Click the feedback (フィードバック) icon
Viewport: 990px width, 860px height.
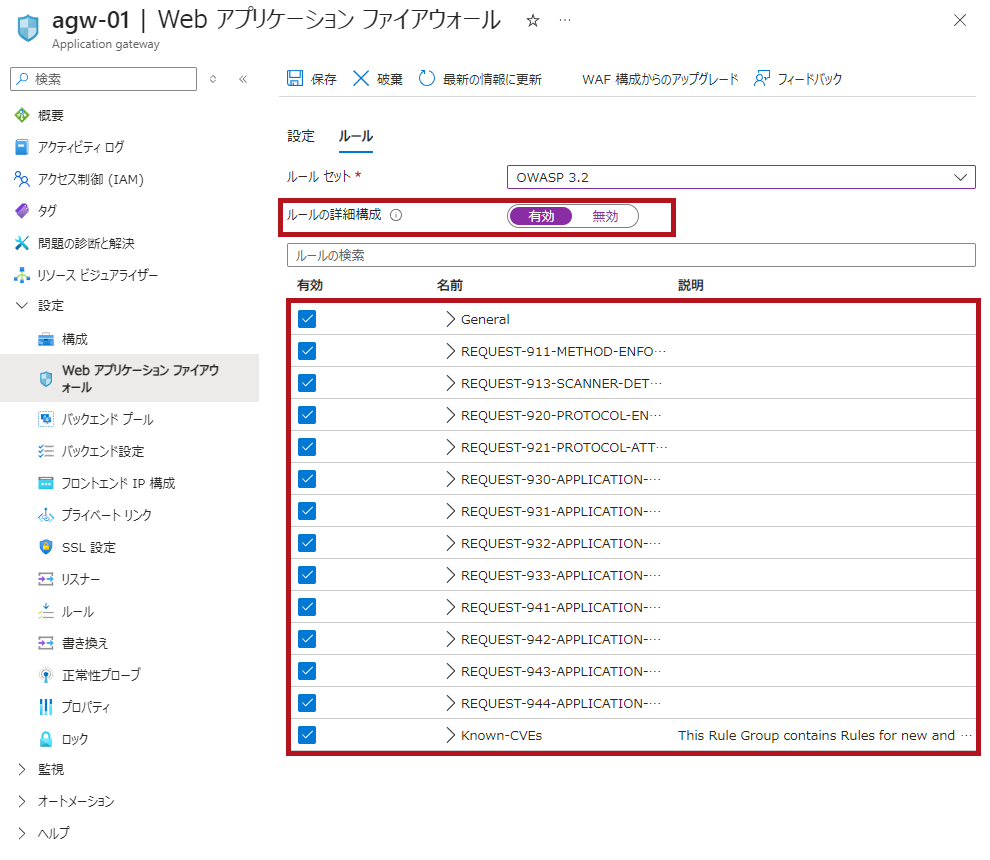click(x=762, y=79)
